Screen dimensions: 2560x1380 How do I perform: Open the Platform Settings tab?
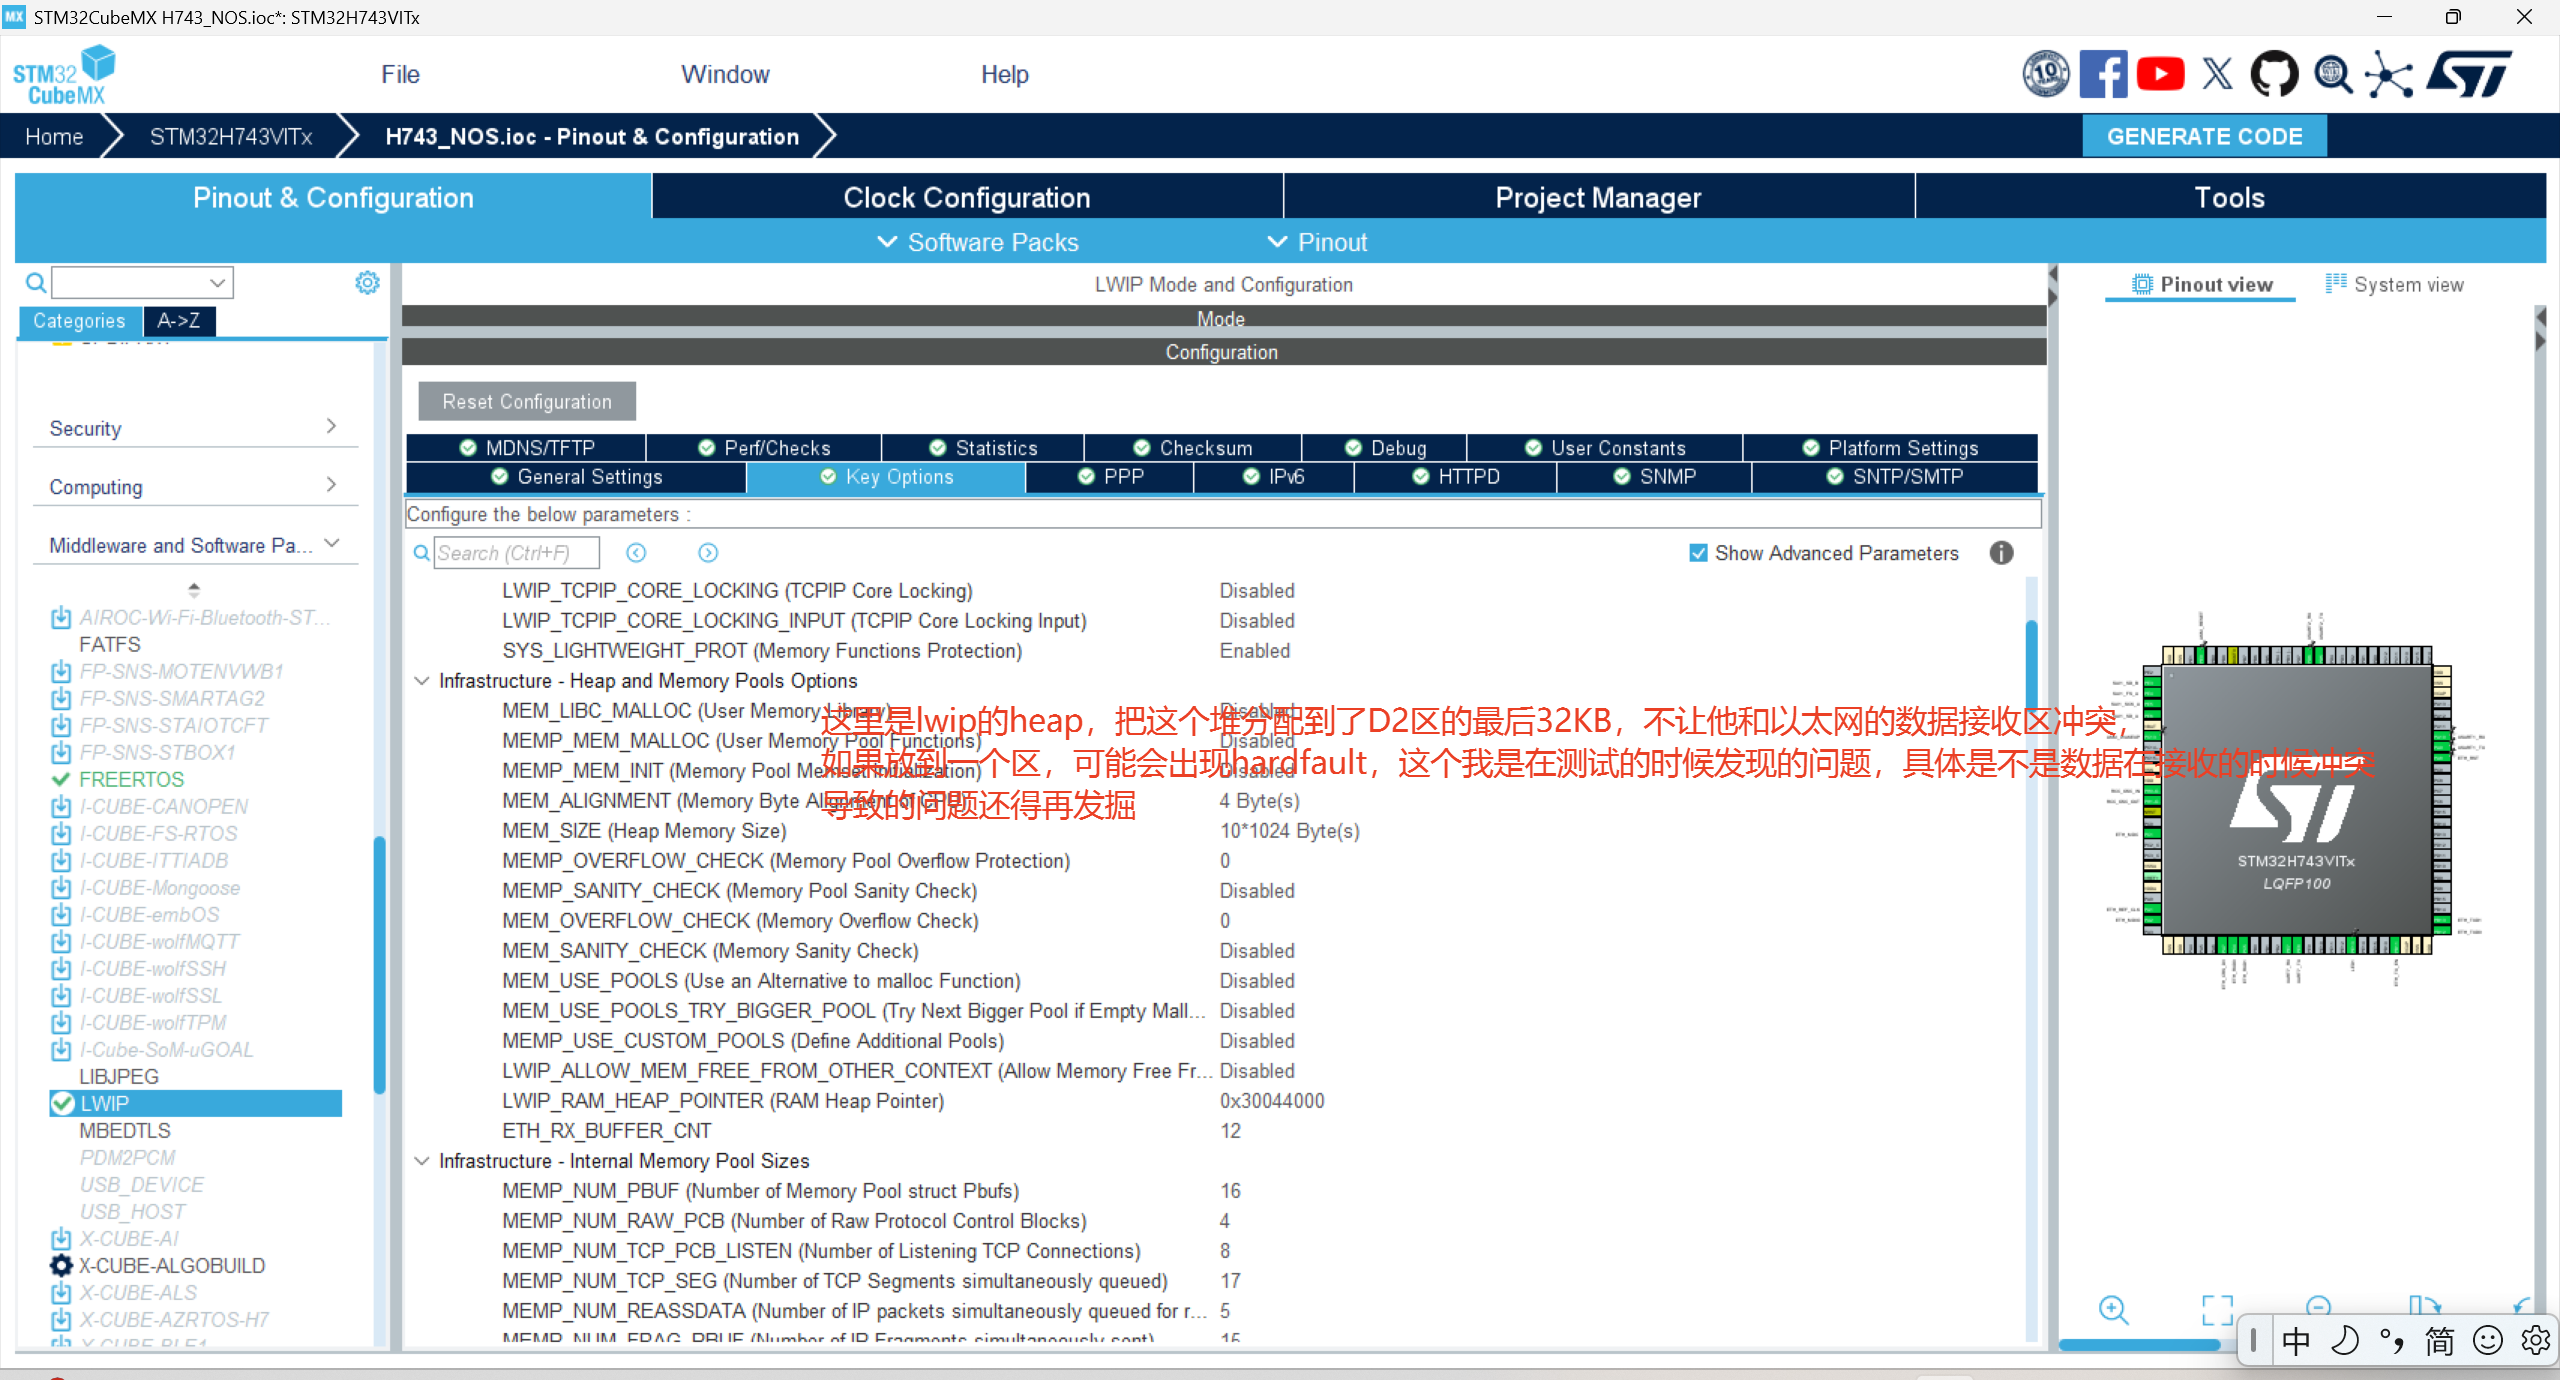(x=1891, y=448)
